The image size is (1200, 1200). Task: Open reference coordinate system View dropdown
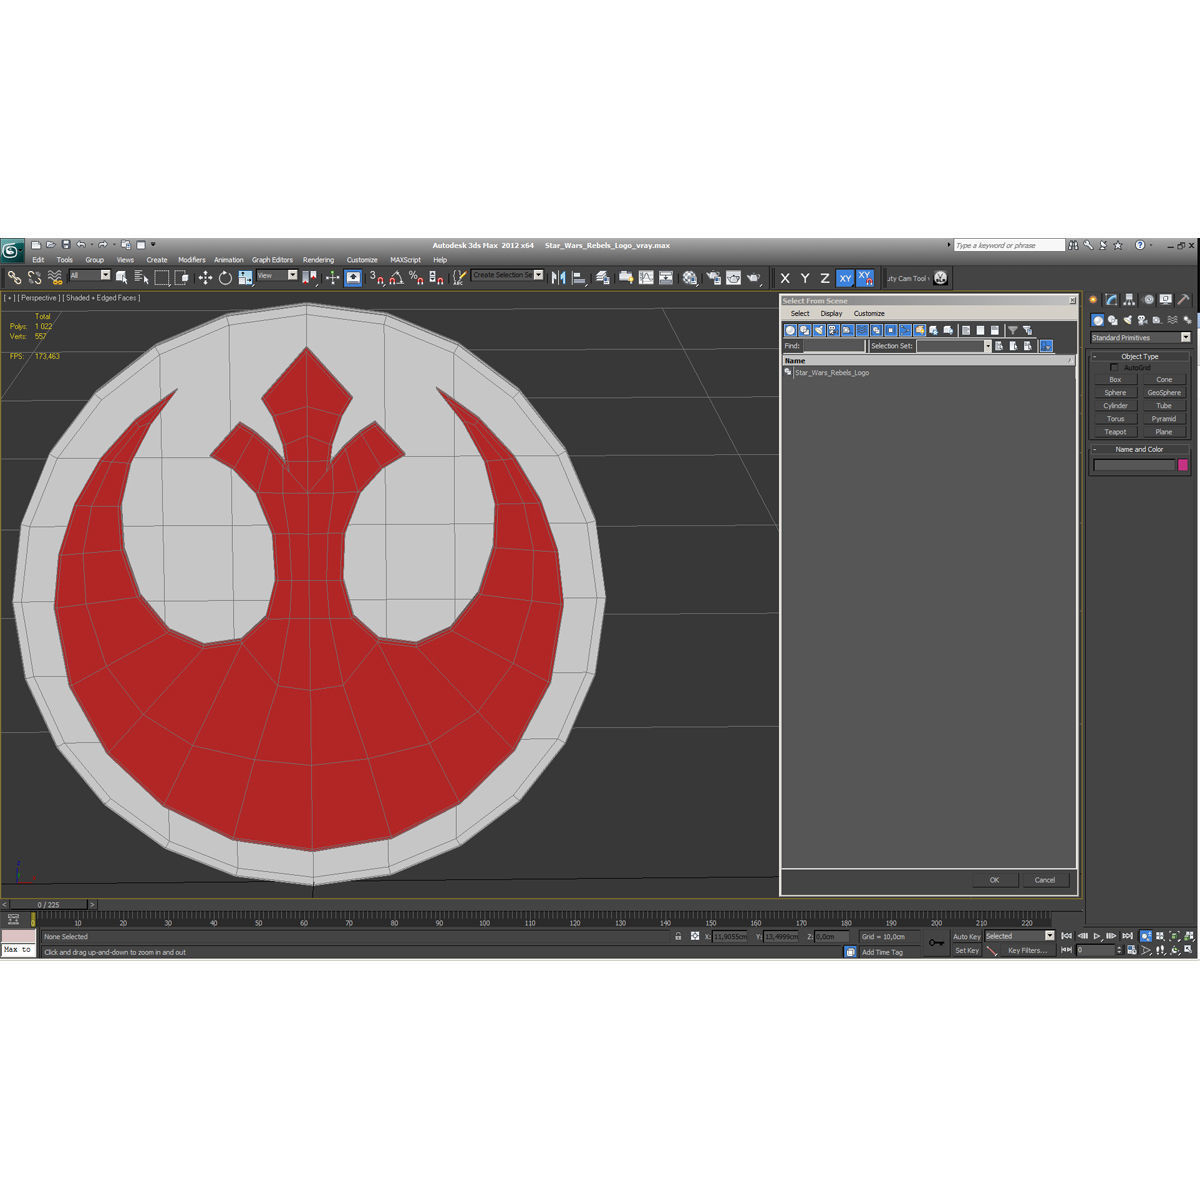(292, 275)
